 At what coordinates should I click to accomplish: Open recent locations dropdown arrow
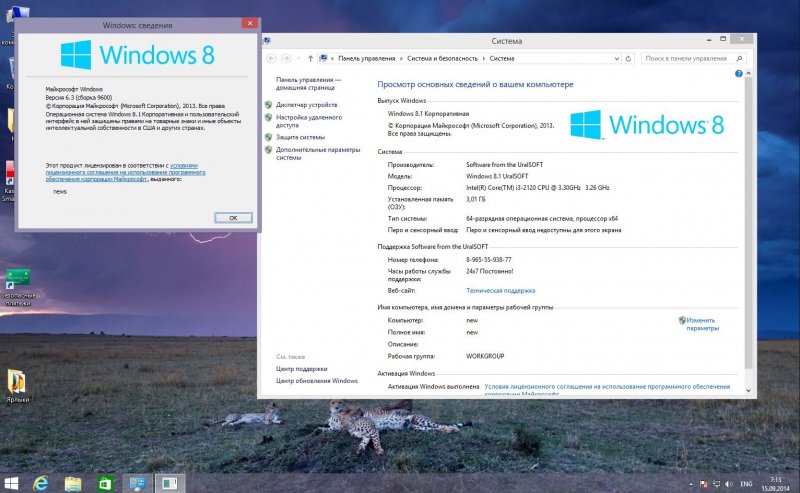pyautogui.click(x=298, y=58)
